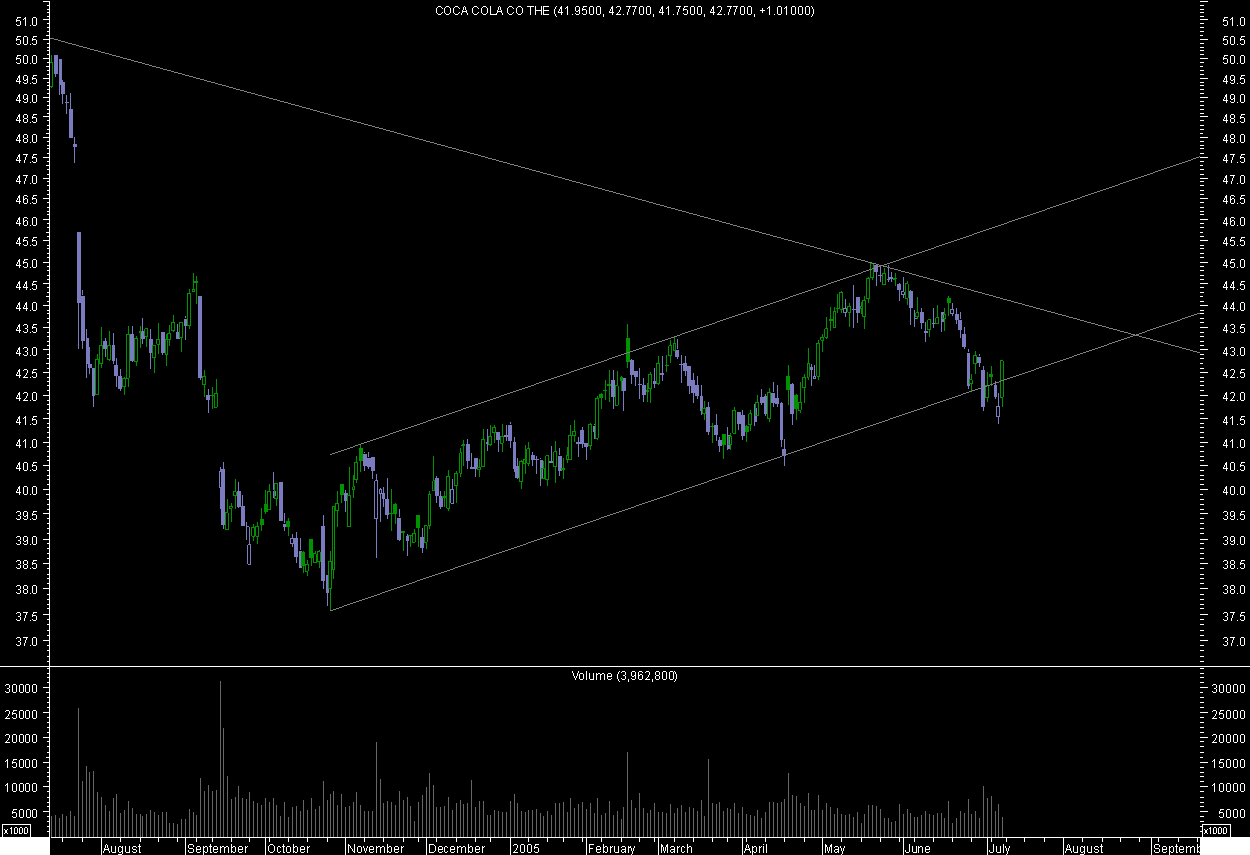Click the December month label
The image size is (1250, 855).
click(x=456, y=849)
